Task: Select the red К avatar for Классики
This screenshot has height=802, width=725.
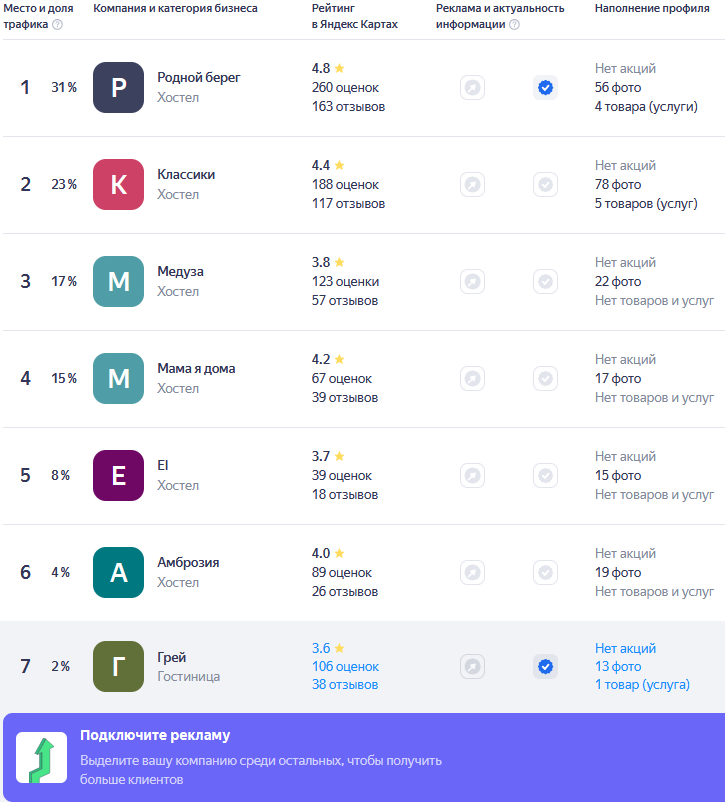Action: pyautogui.click(x=118, y=185)
